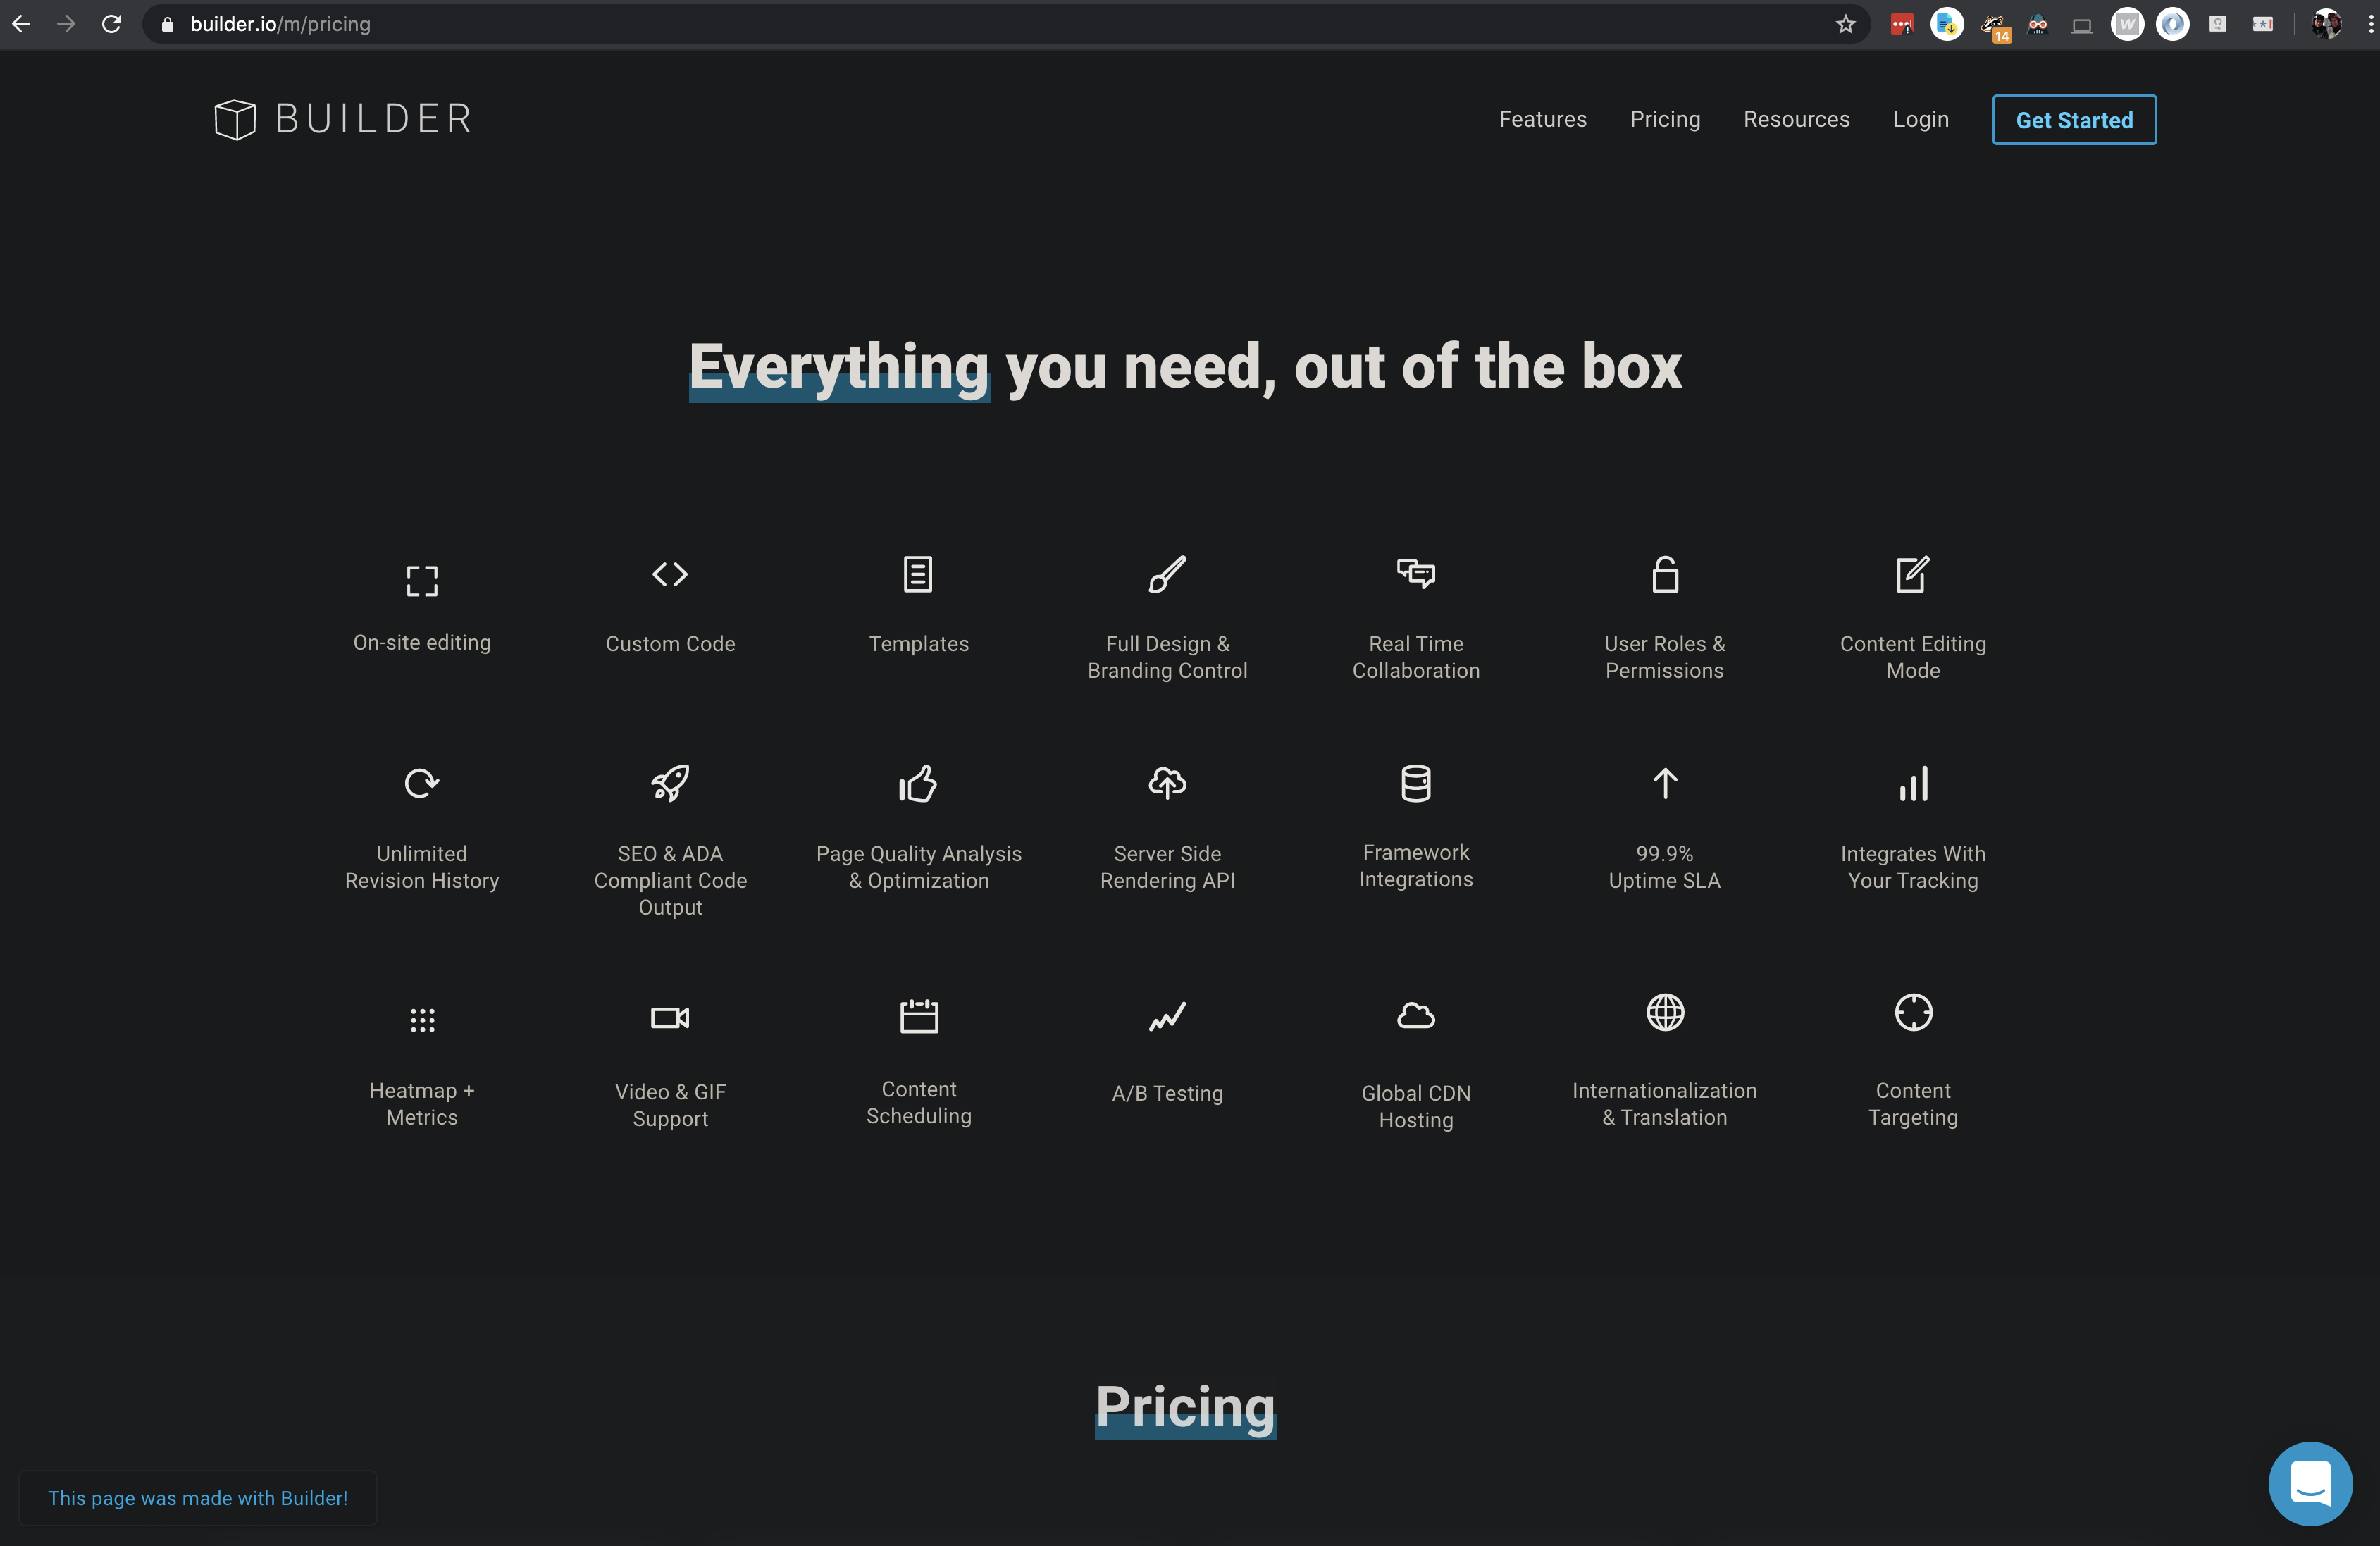Screen dimensions: 2380x1546
Task: Click the Video & GIF camera icon
Action: click(670, 1018)
